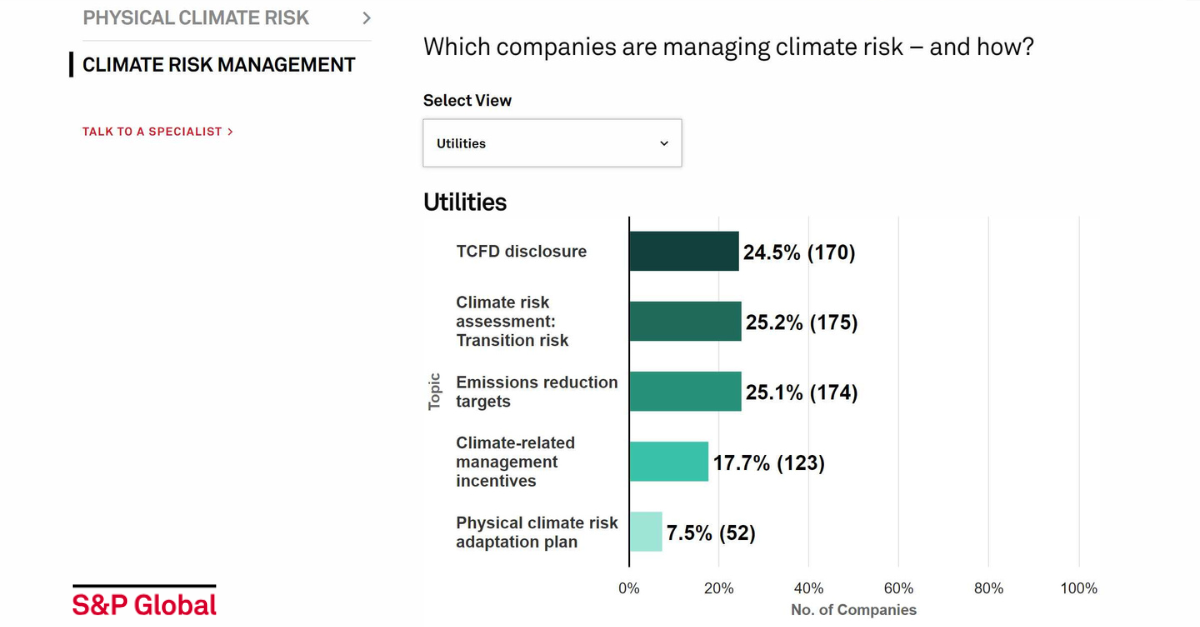Click the dropdown chevron in the Utilities selector
The height and width of the screenshot is (627, 1200).
tap(664, 144)
